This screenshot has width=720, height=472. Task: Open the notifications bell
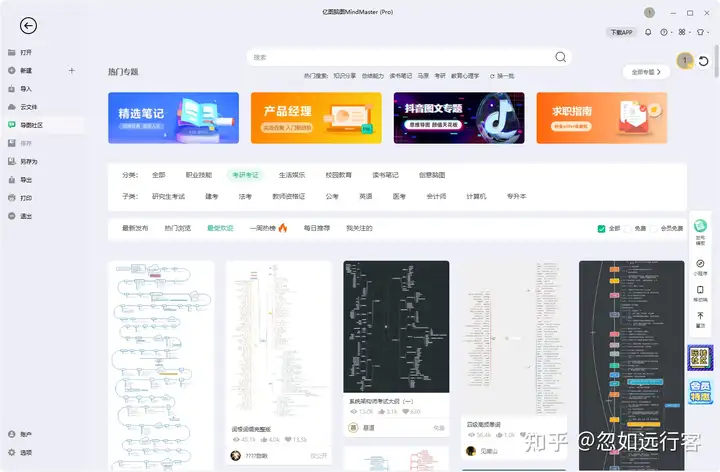[x=648, y=32]
